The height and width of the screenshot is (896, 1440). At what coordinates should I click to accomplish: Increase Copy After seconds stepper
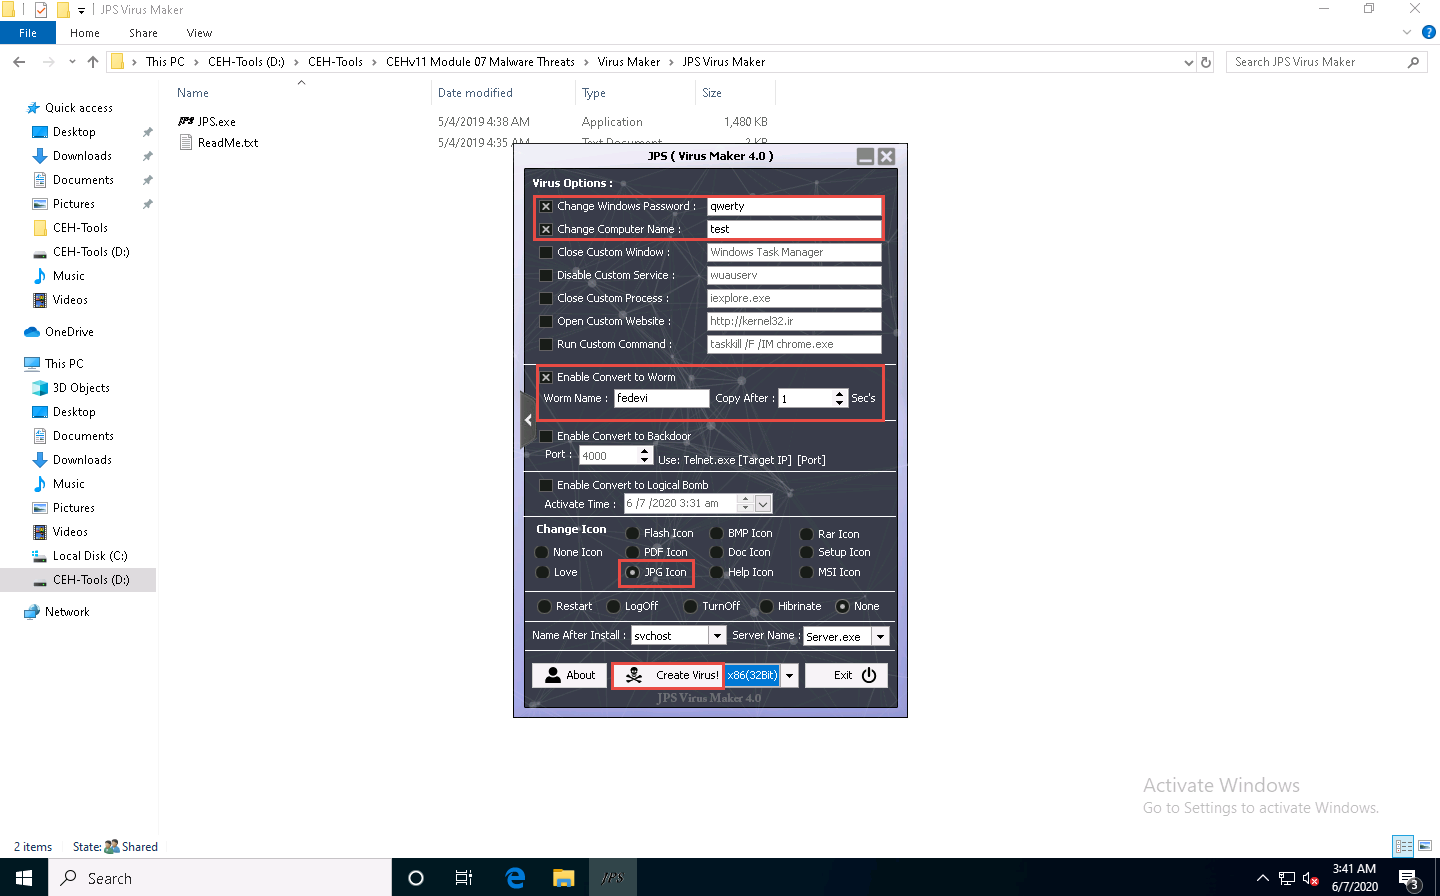(839, 394)
